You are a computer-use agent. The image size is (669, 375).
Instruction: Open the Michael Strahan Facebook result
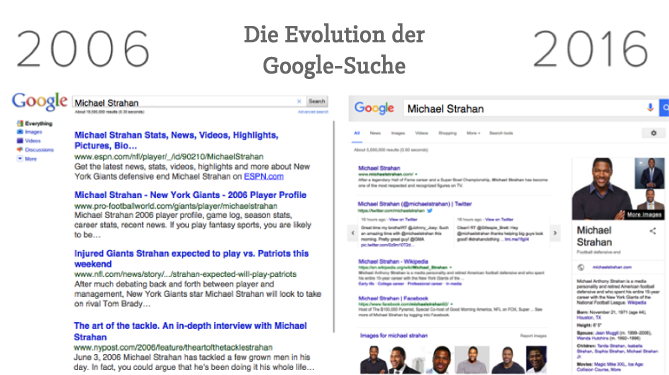(x=393, y=298)
